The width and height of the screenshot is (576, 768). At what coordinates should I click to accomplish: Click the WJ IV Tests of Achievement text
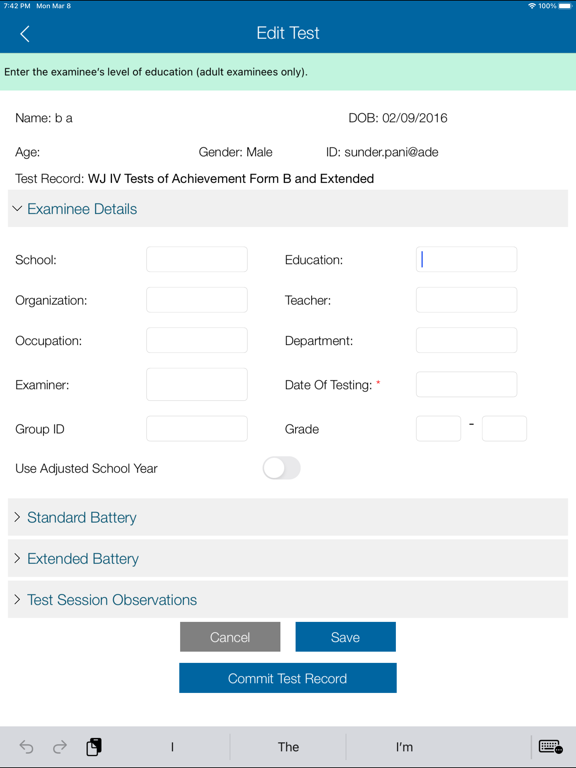tap(231, 178)
